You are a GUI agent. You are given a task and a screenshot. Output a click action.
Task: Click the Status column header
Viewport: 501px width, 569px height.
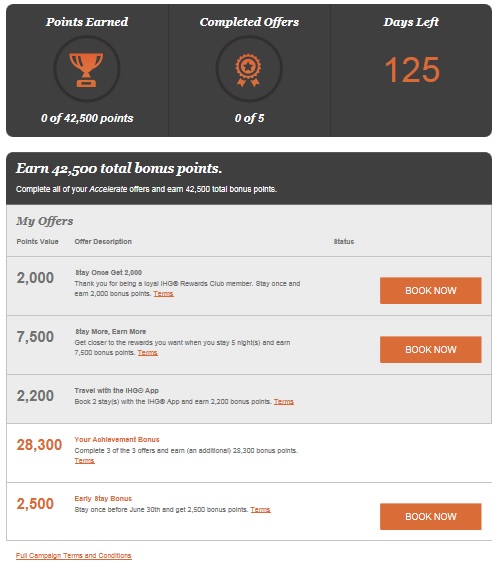point(344,241)
